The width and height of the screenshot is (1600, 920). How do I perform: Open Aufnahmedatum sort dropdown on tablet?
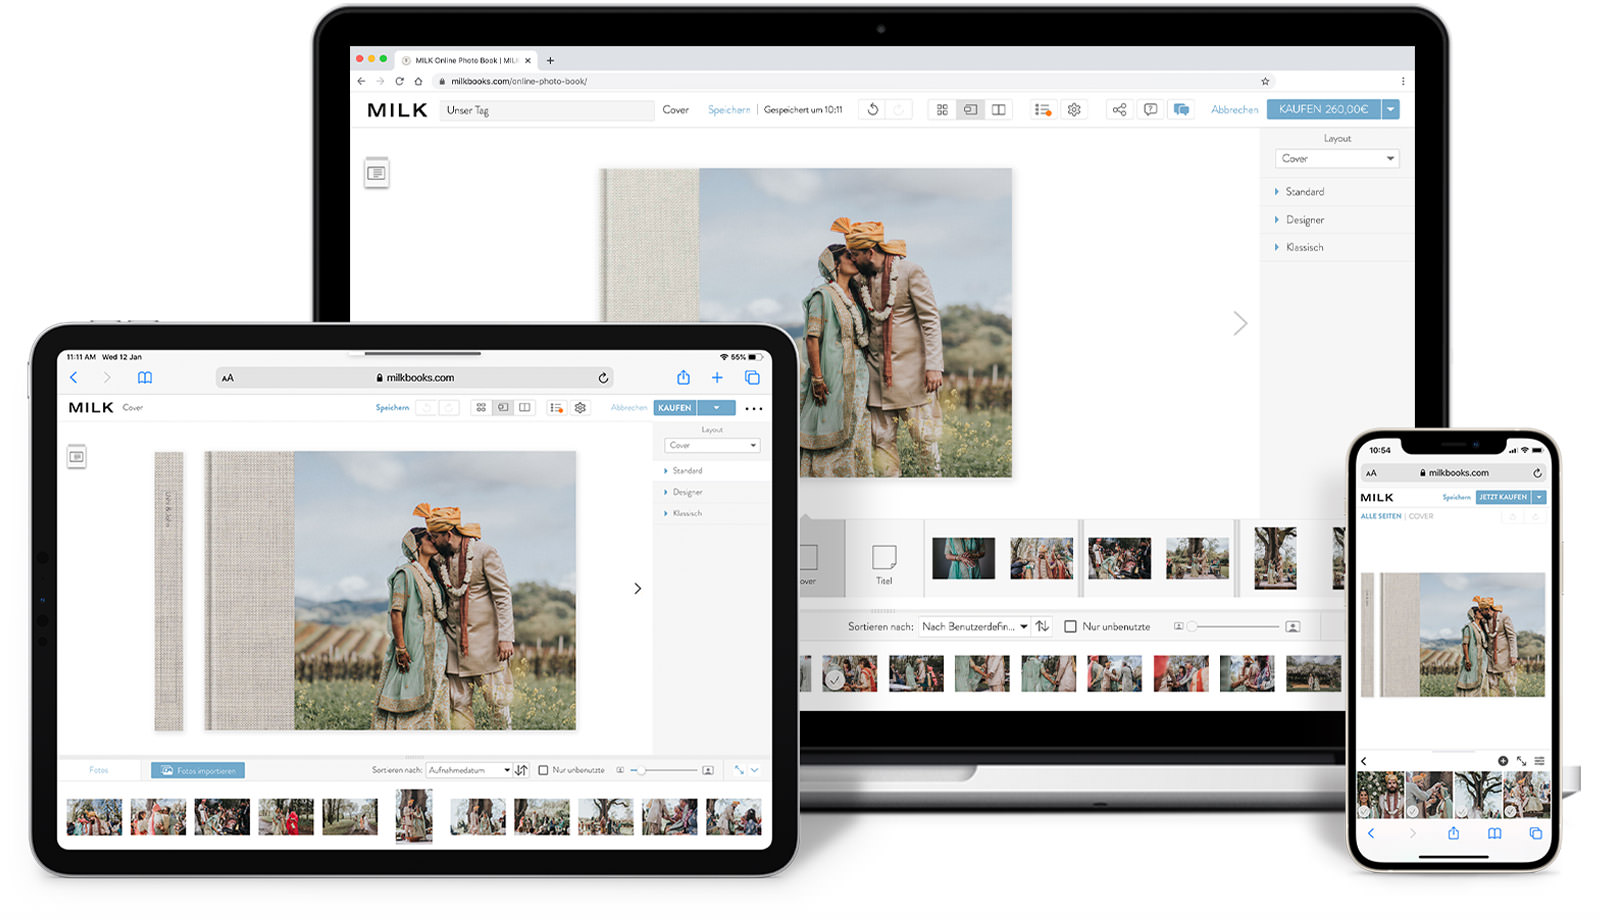pyautogui.click(x=469, y=770)
